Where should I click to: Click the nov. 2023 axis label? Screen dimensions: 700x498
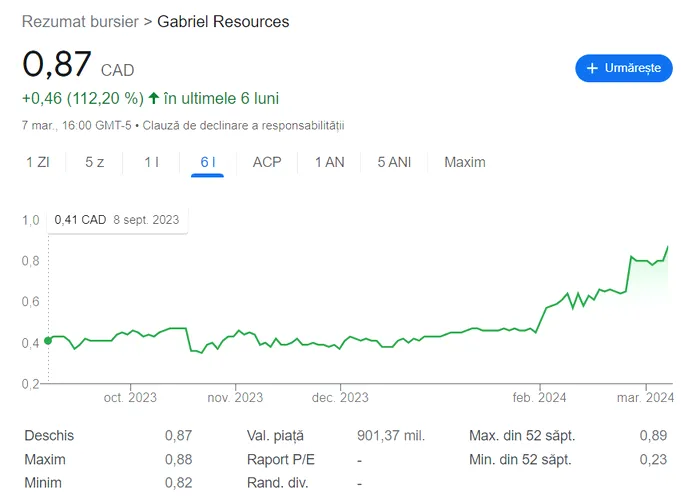click(x=235, y=397)
